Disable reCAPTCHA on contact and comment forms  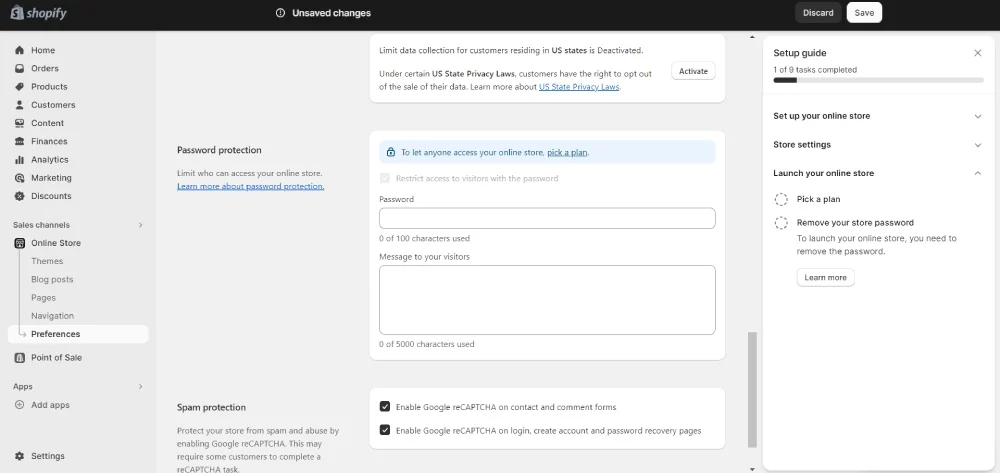(x=385, y=407)
